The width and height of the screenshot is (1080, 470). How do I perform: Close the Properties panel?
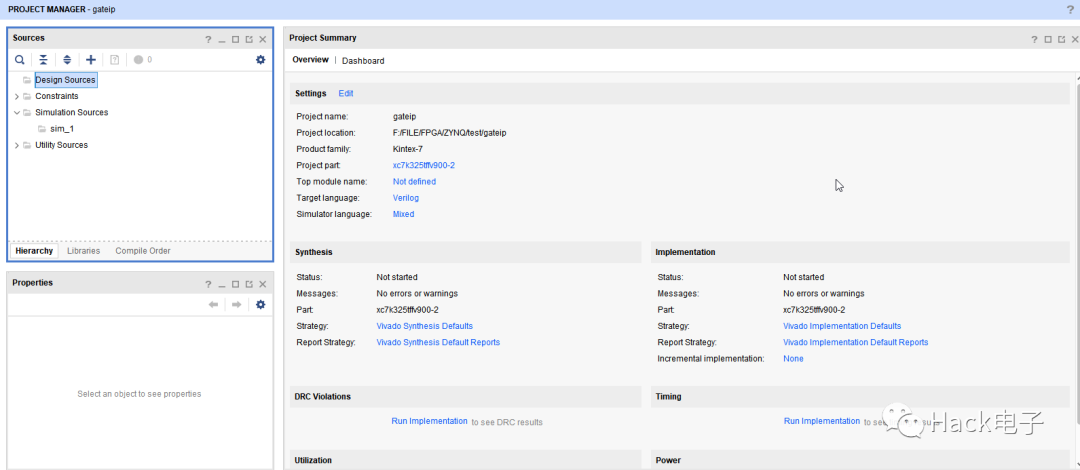(262, 284)
